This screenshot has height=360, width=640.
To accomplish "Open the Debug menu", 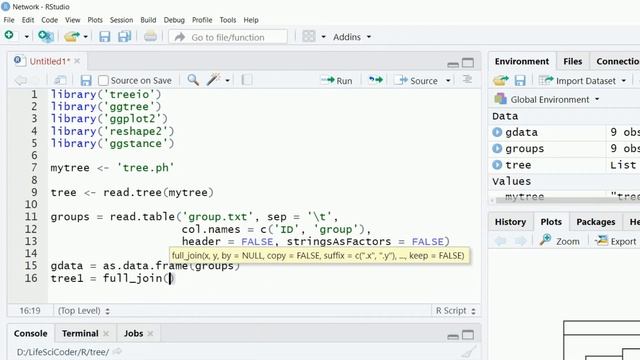I will 174,20.
